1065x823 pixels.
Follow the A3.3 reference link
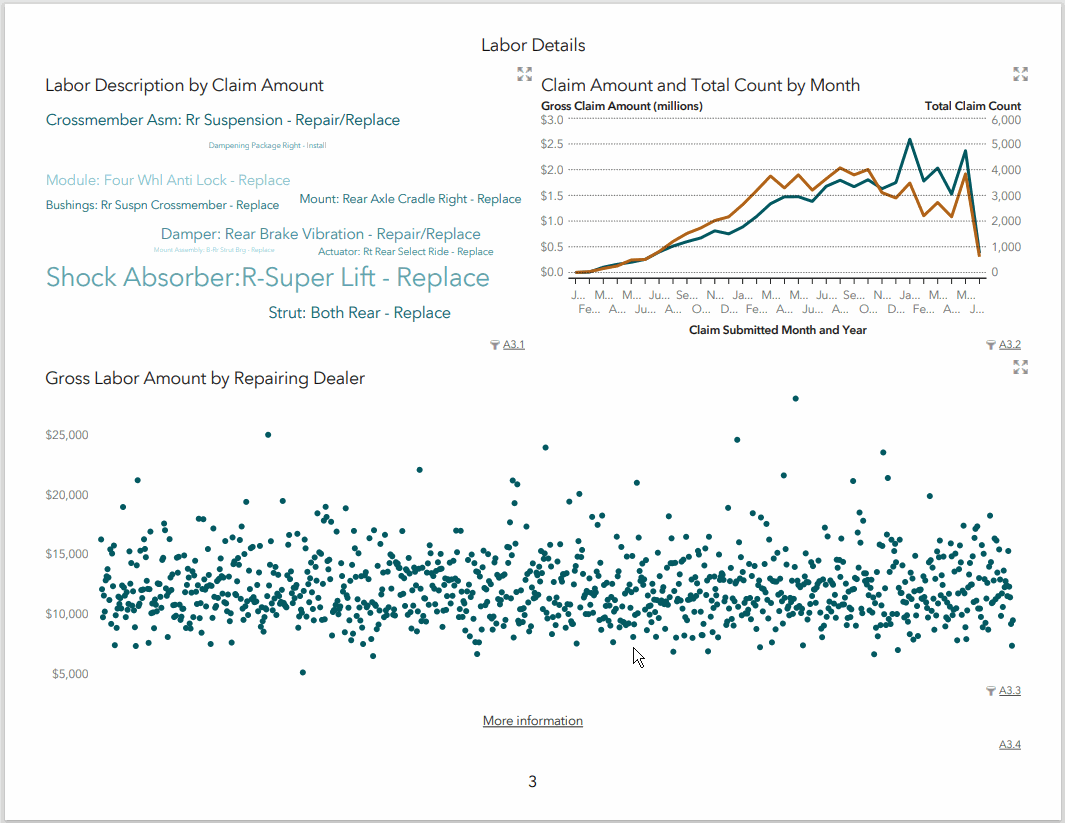(1009, 690)
